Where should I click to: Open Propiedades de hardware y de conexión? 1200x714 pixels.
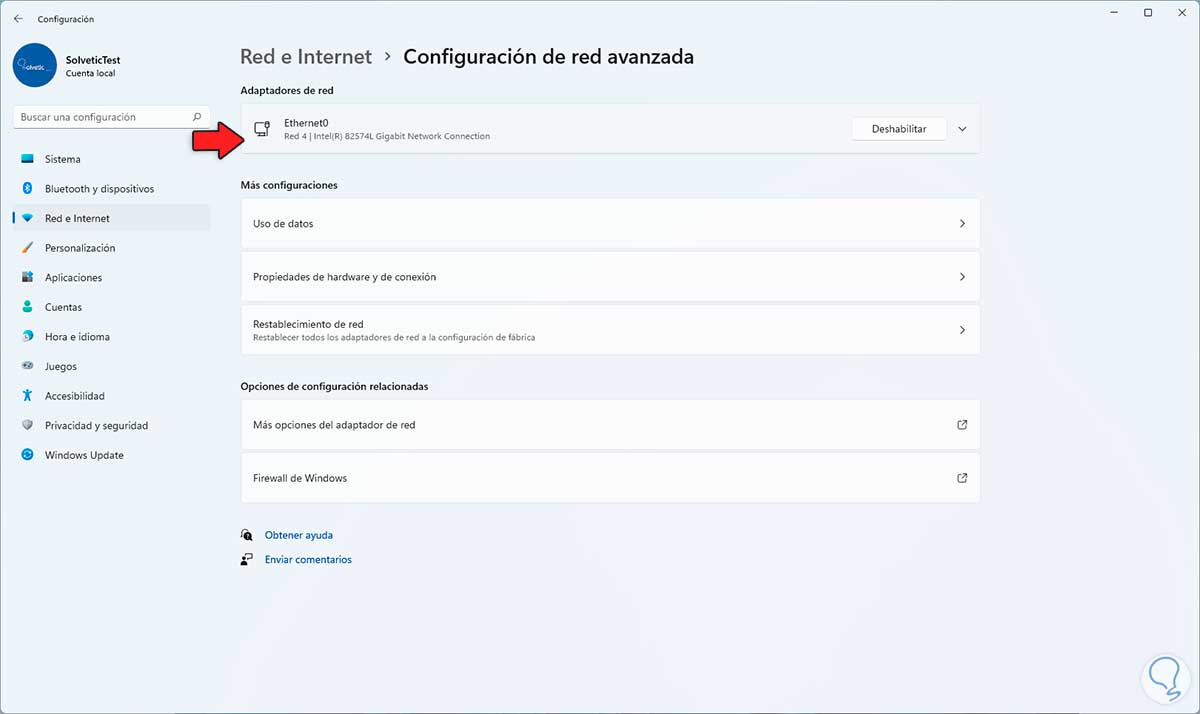610,277
